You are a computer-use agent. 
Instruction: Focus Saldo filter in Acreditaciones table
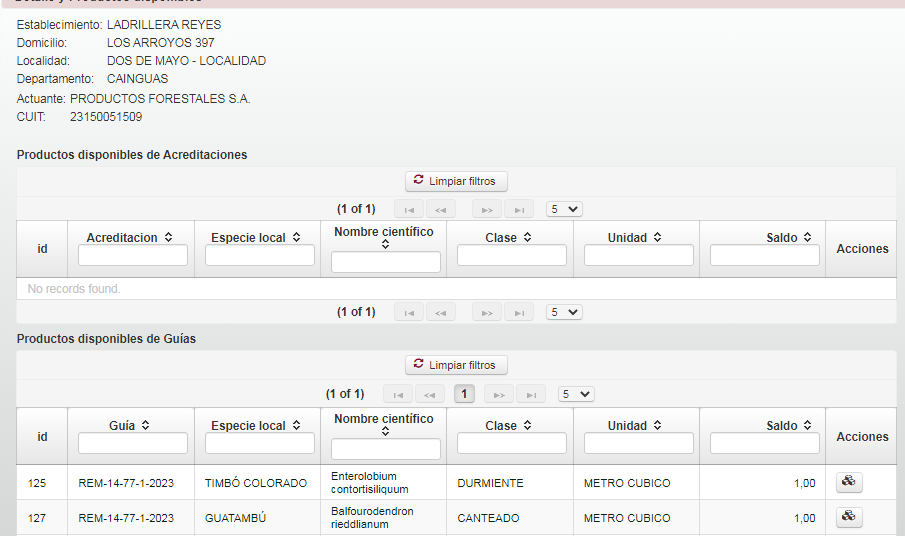765,255
